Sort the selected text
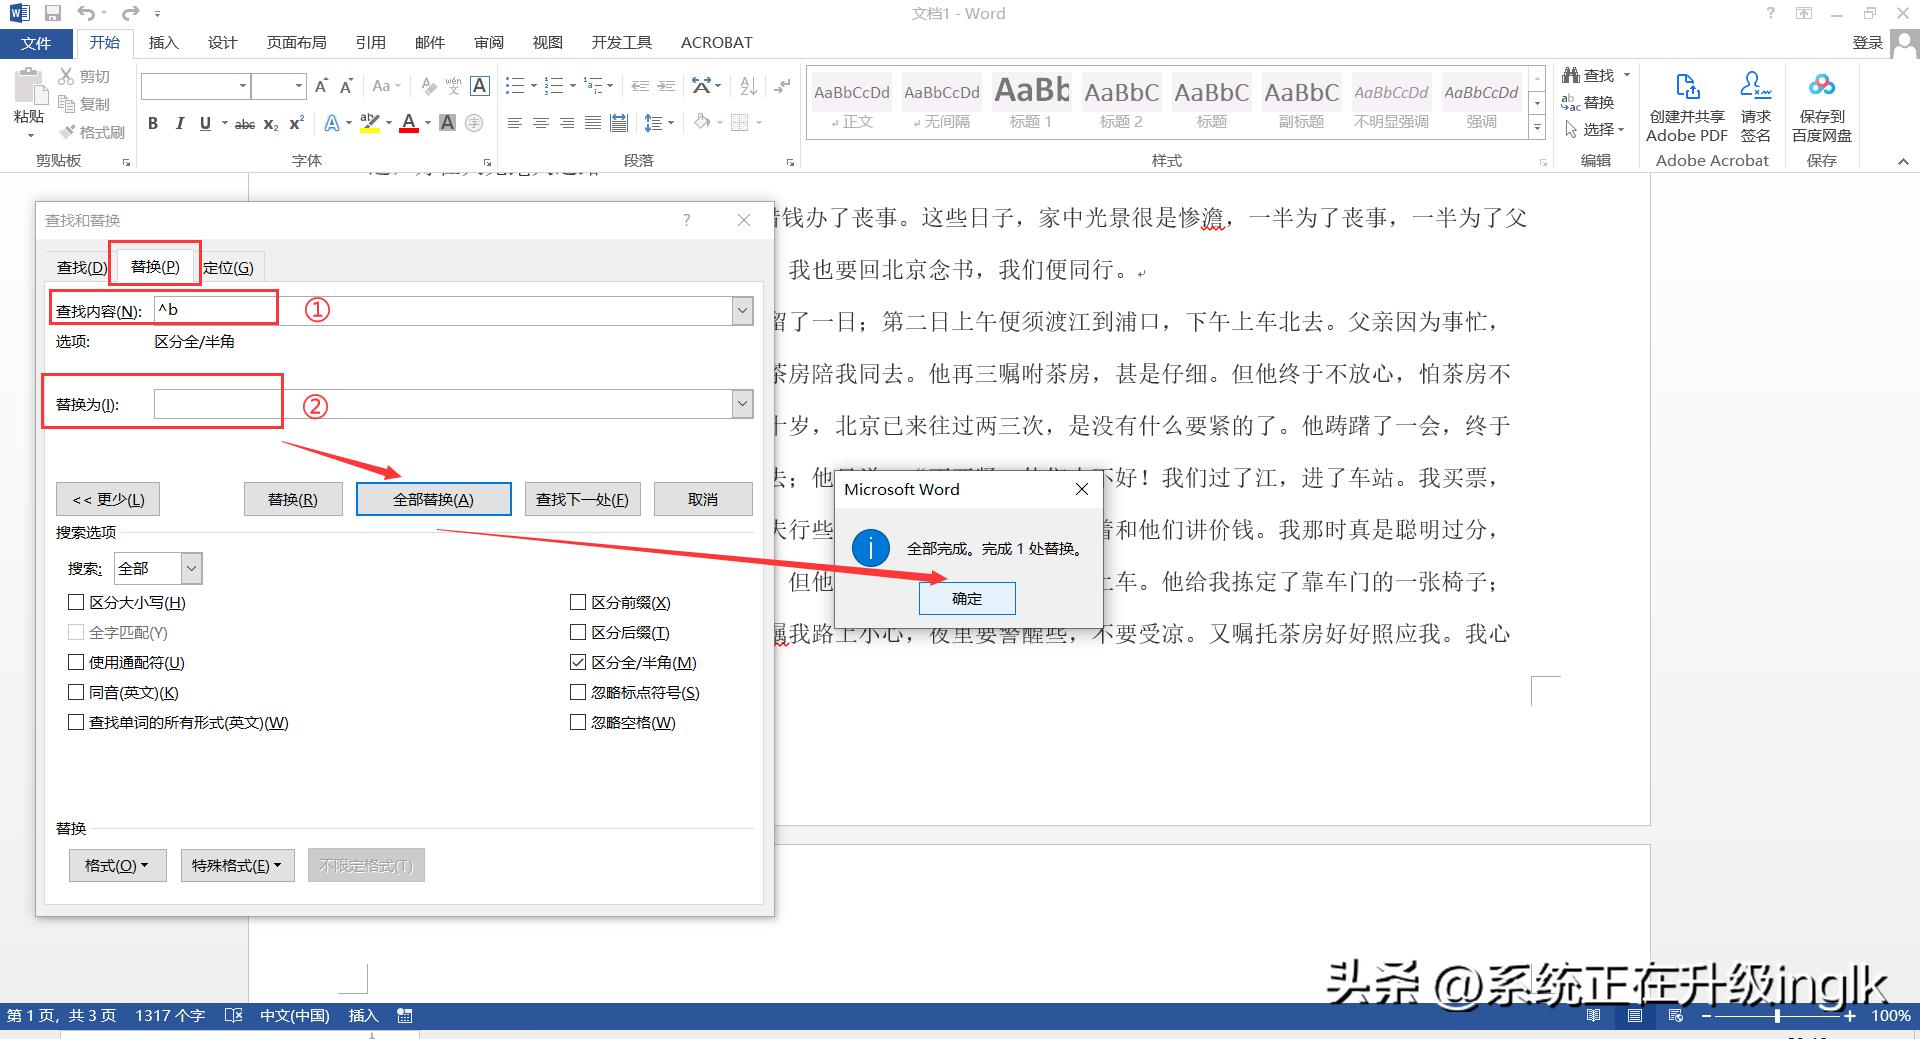This screenshot has height=1039, width=1920. [x=749, y=86]
